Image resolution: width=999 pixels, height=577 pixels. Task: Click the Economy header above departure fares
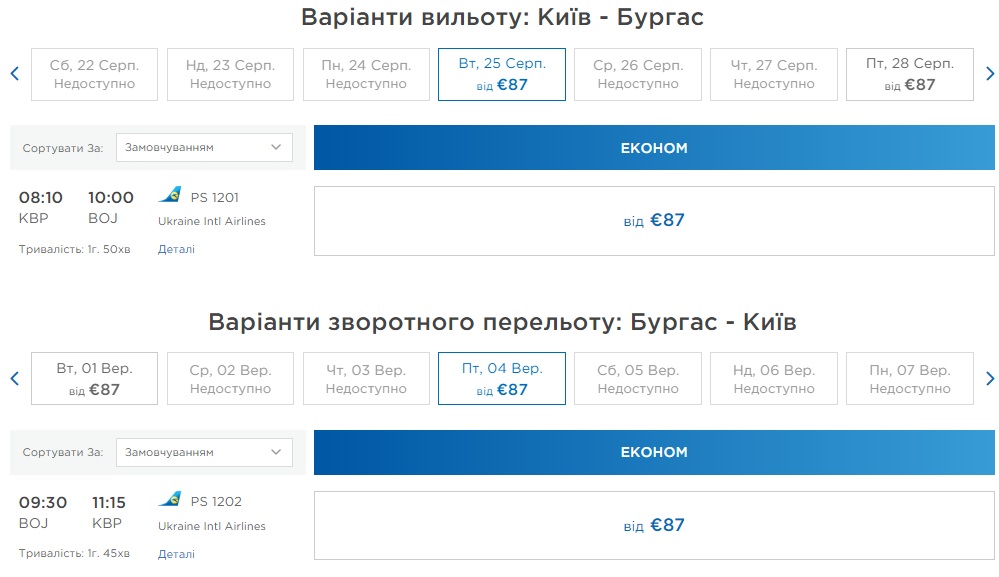click(x=654, y=148)
